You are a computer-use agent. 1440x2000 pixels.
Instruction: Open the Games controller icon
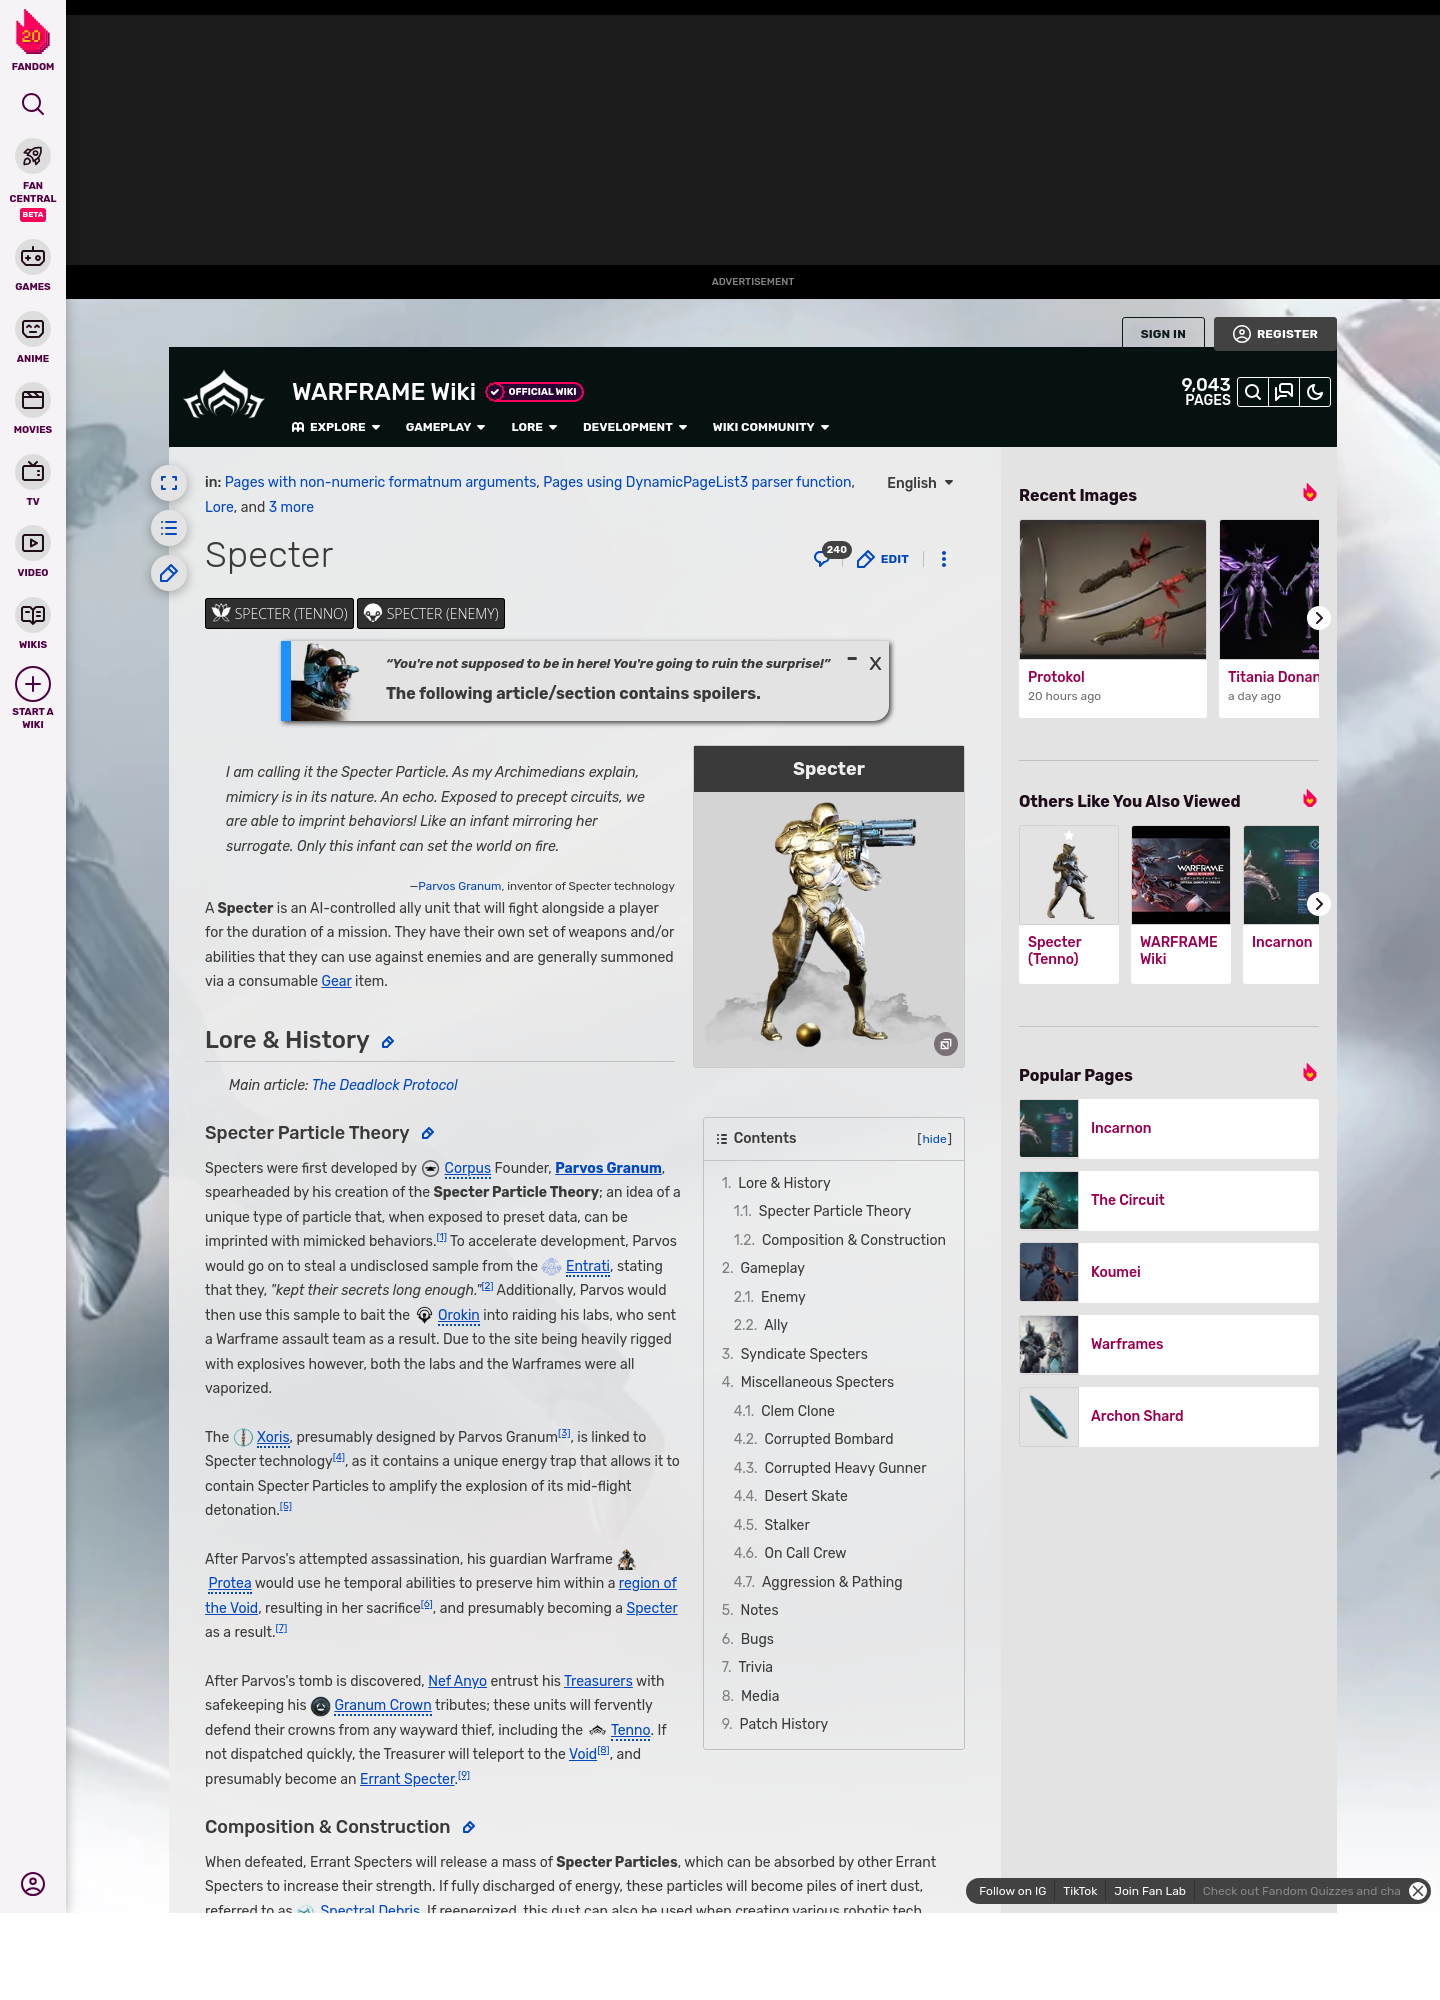(33, 257)
